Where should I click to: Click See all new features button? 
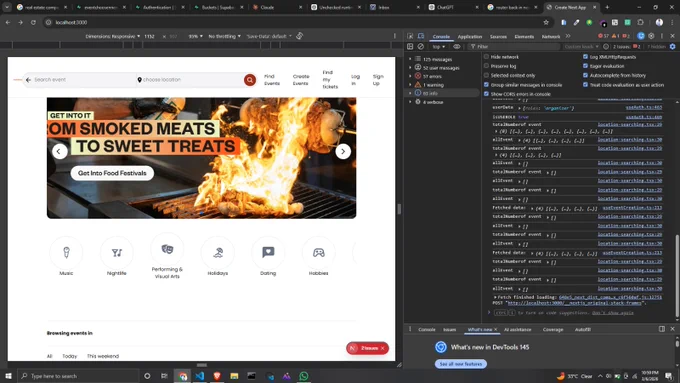tap(461, 364)
